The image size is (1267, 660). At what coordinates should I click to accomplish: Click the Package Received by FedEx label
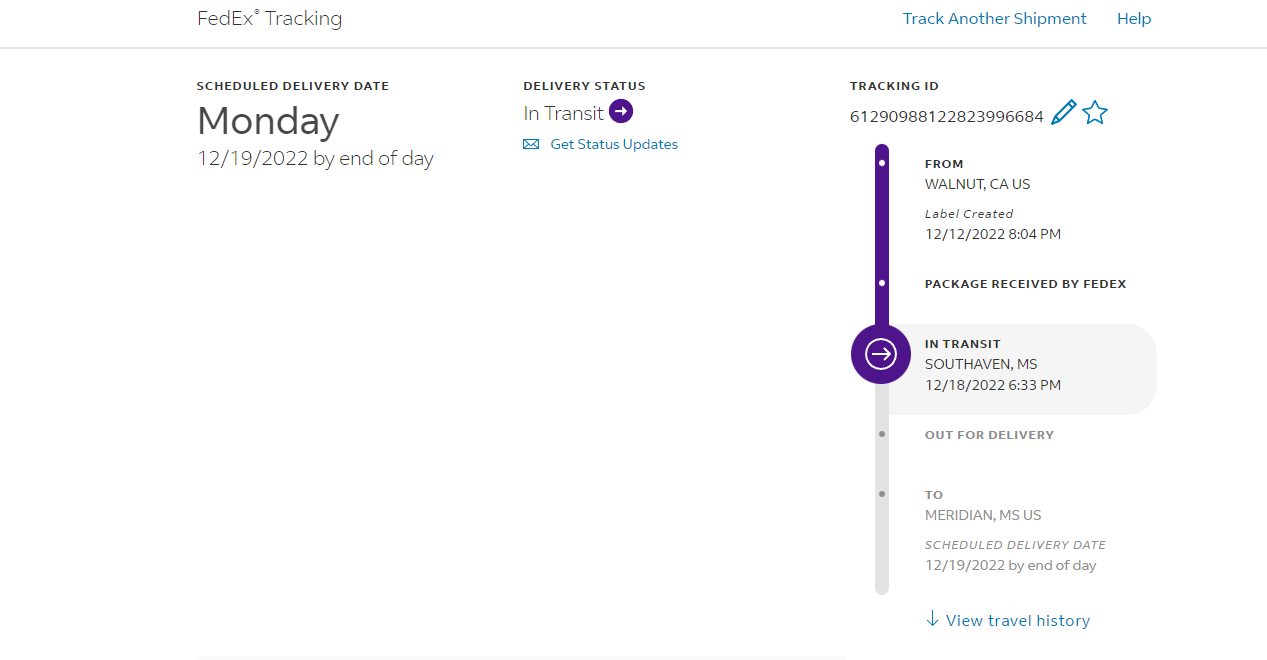click(1025, 284)
